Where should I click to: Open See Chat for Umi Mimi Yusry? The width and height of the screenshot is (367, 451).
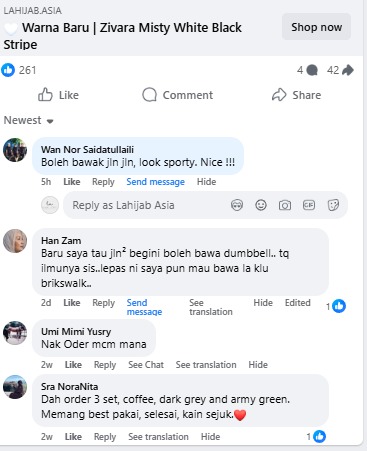pyautogui.click(x=146, y=365)
